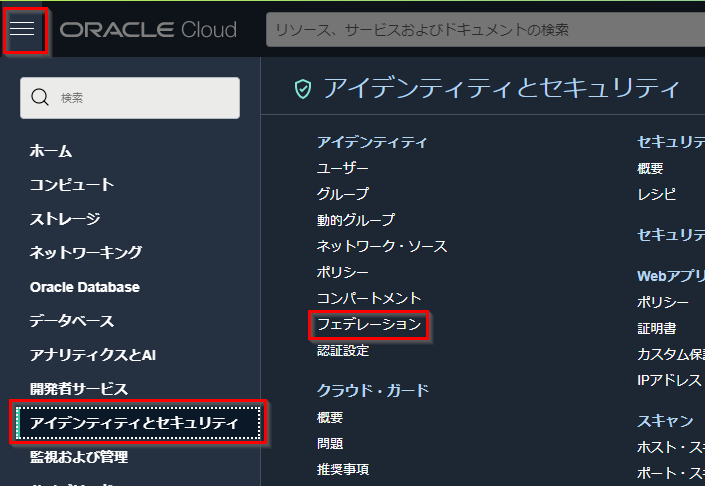Open ネットワーキング from the sidebar
Viewport: 705px width, 486px height.
click(x=86, y=253)
